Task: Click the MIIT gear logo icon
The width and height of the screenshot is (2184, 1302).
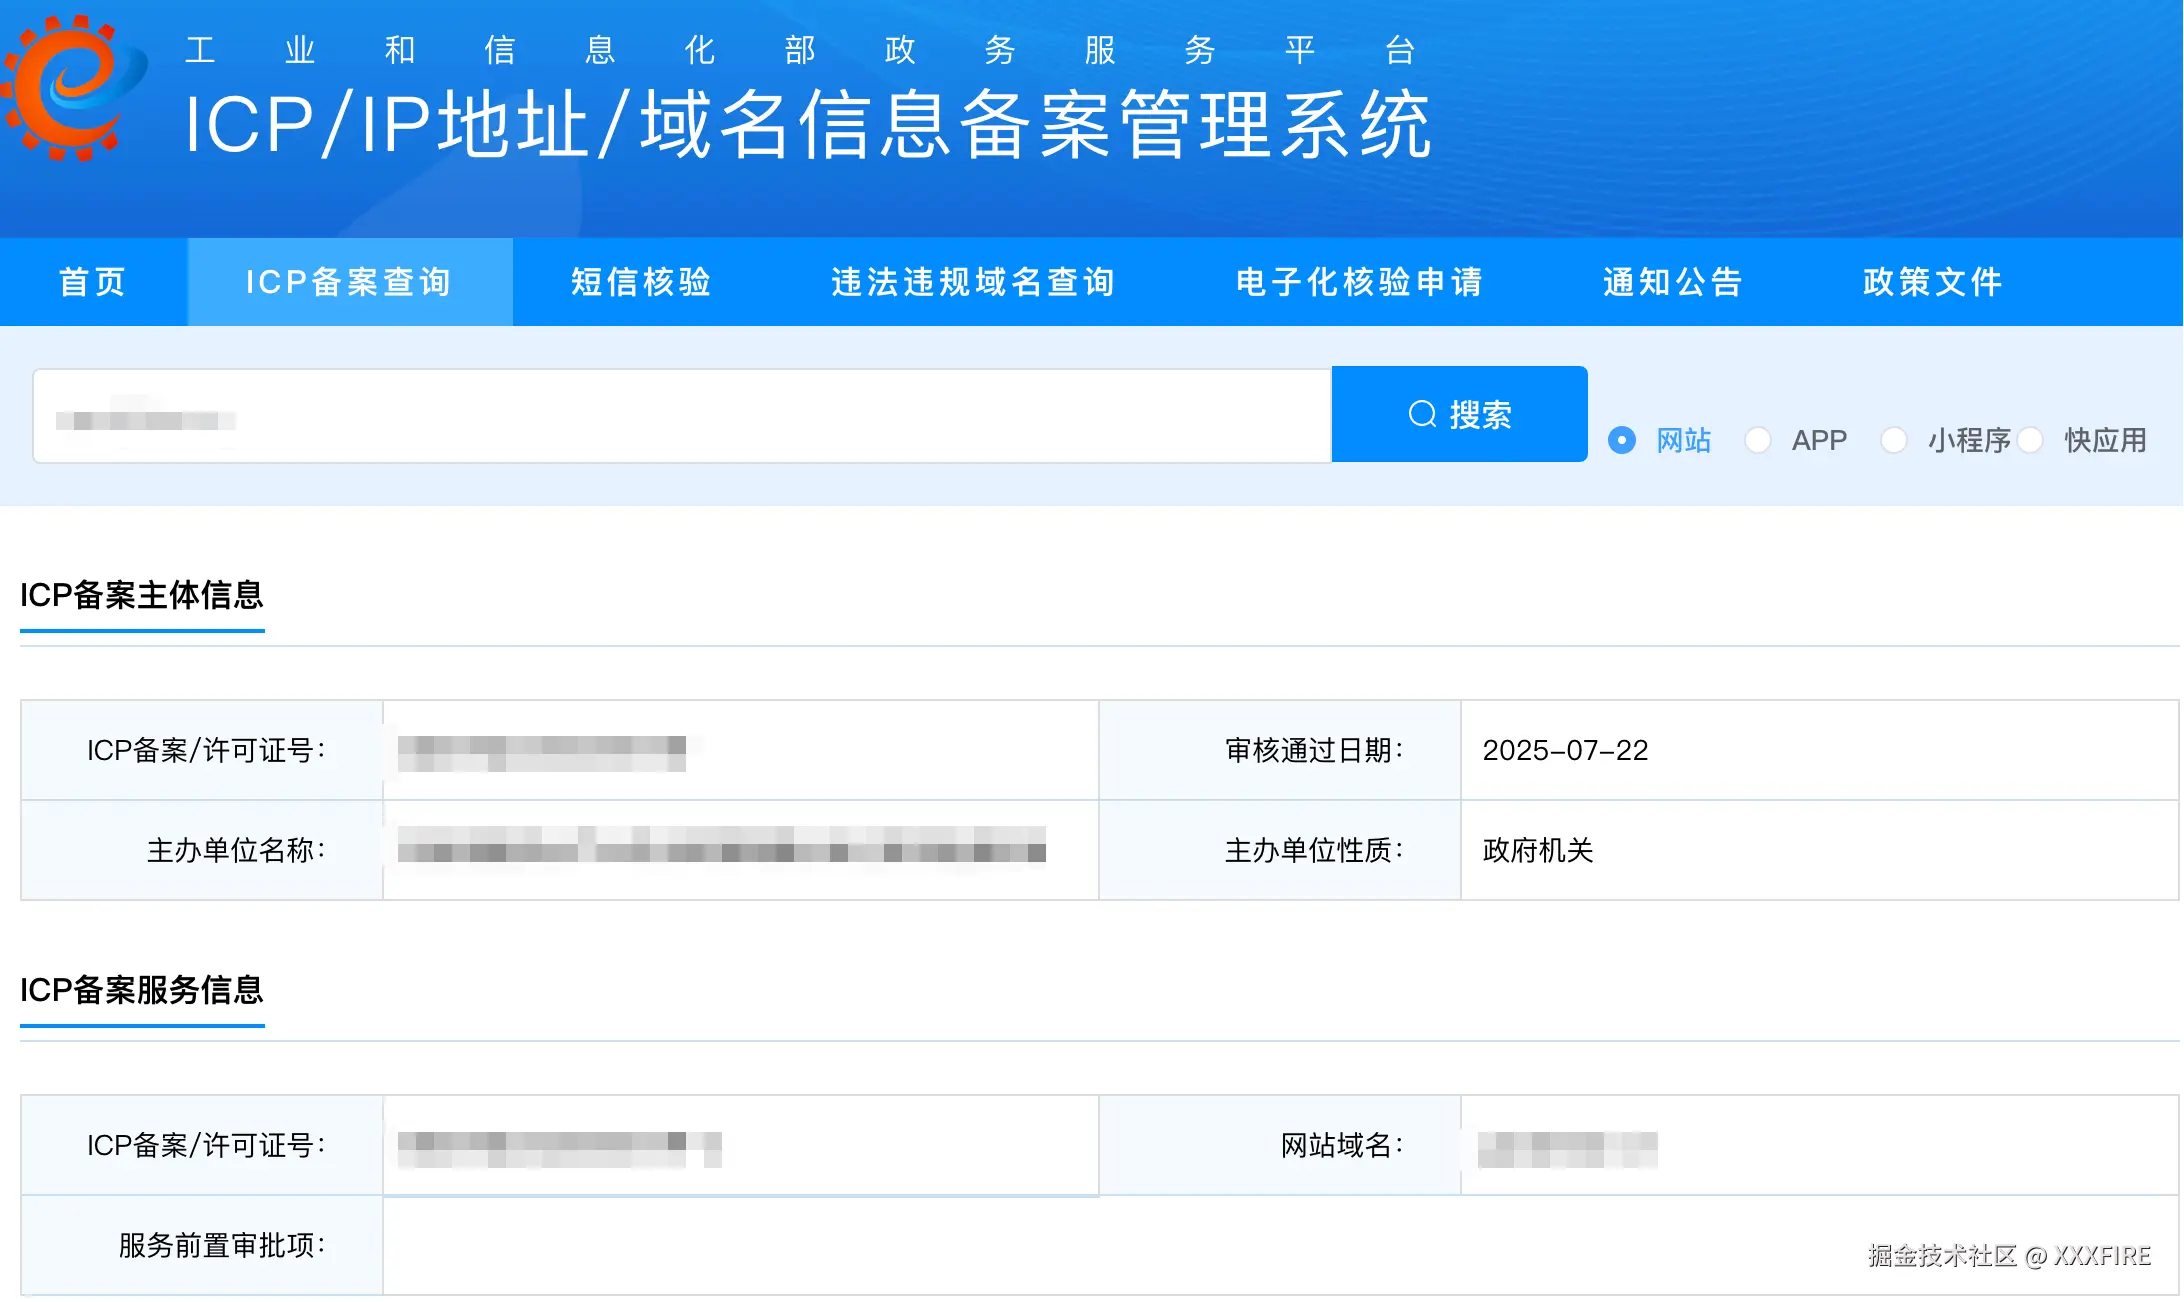Action: (x=72, y=88)
